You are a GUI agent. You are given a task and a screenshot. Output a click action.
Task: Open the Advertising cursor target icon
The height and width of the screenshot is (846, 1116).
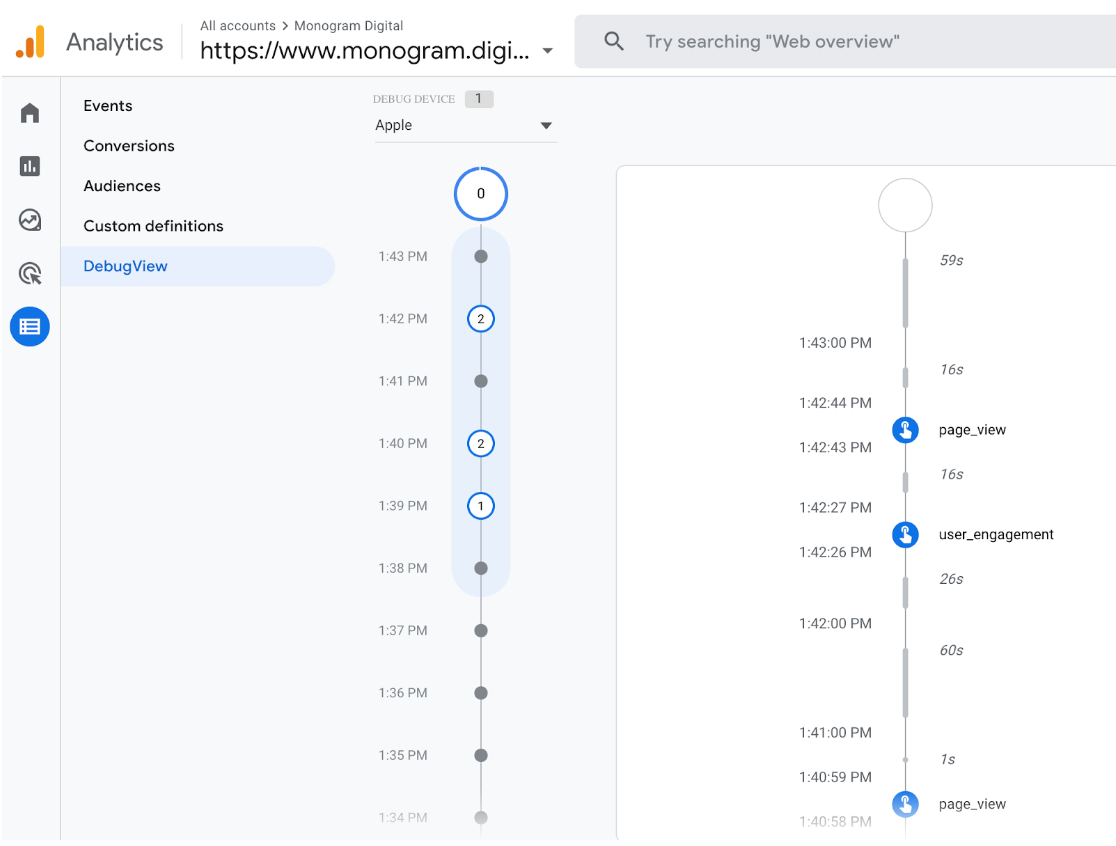(30, 273)
